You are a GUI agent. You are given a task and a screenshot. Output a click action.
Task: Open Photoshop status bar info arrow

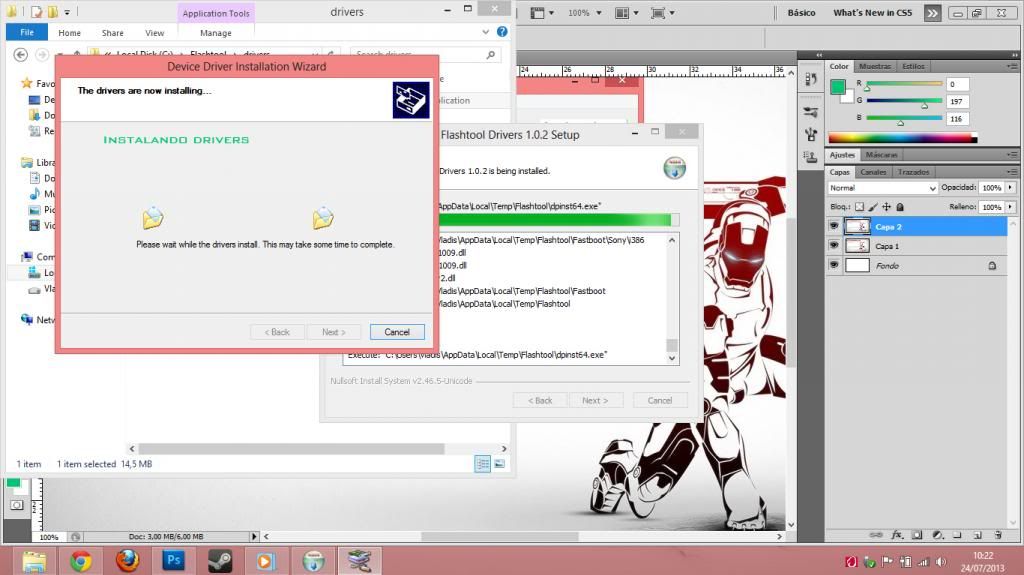[x=254, y=536]
